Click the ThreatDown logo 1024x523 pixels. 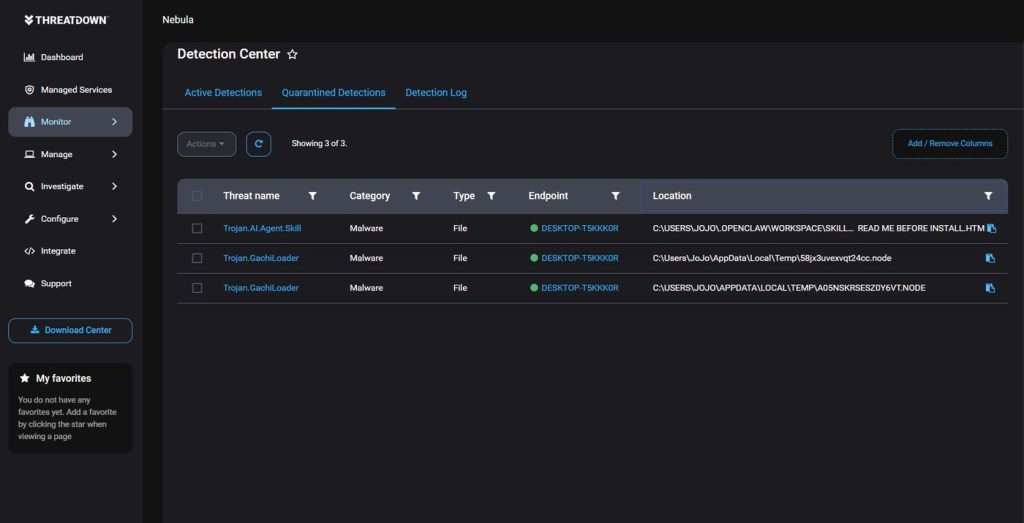(x=66, y=20)
